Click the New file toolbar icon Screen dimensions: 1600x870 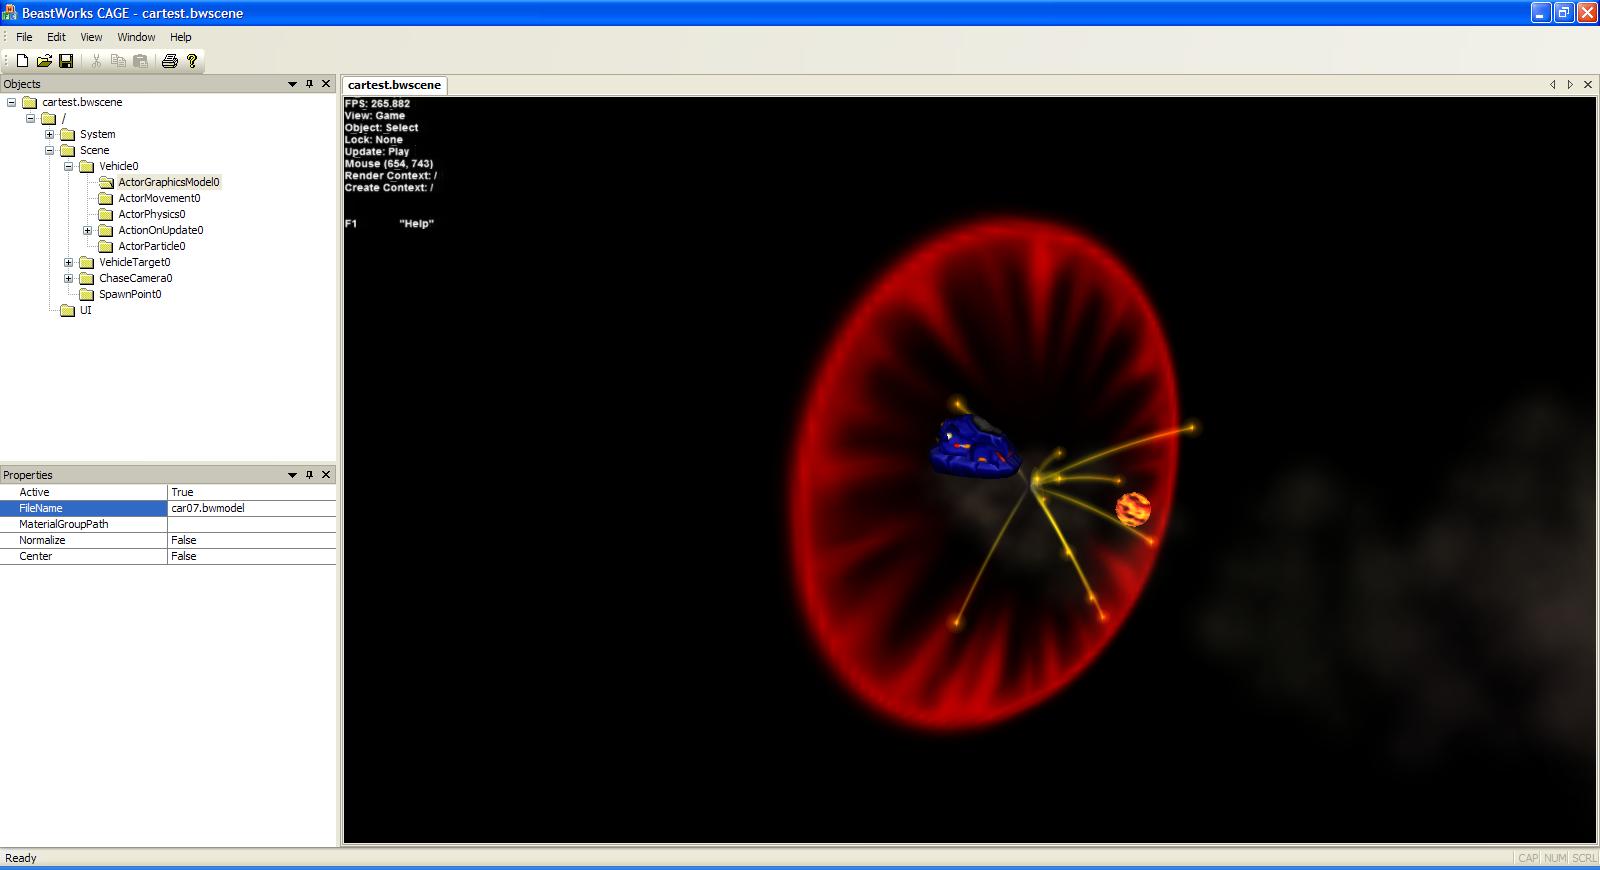[22, 61]
